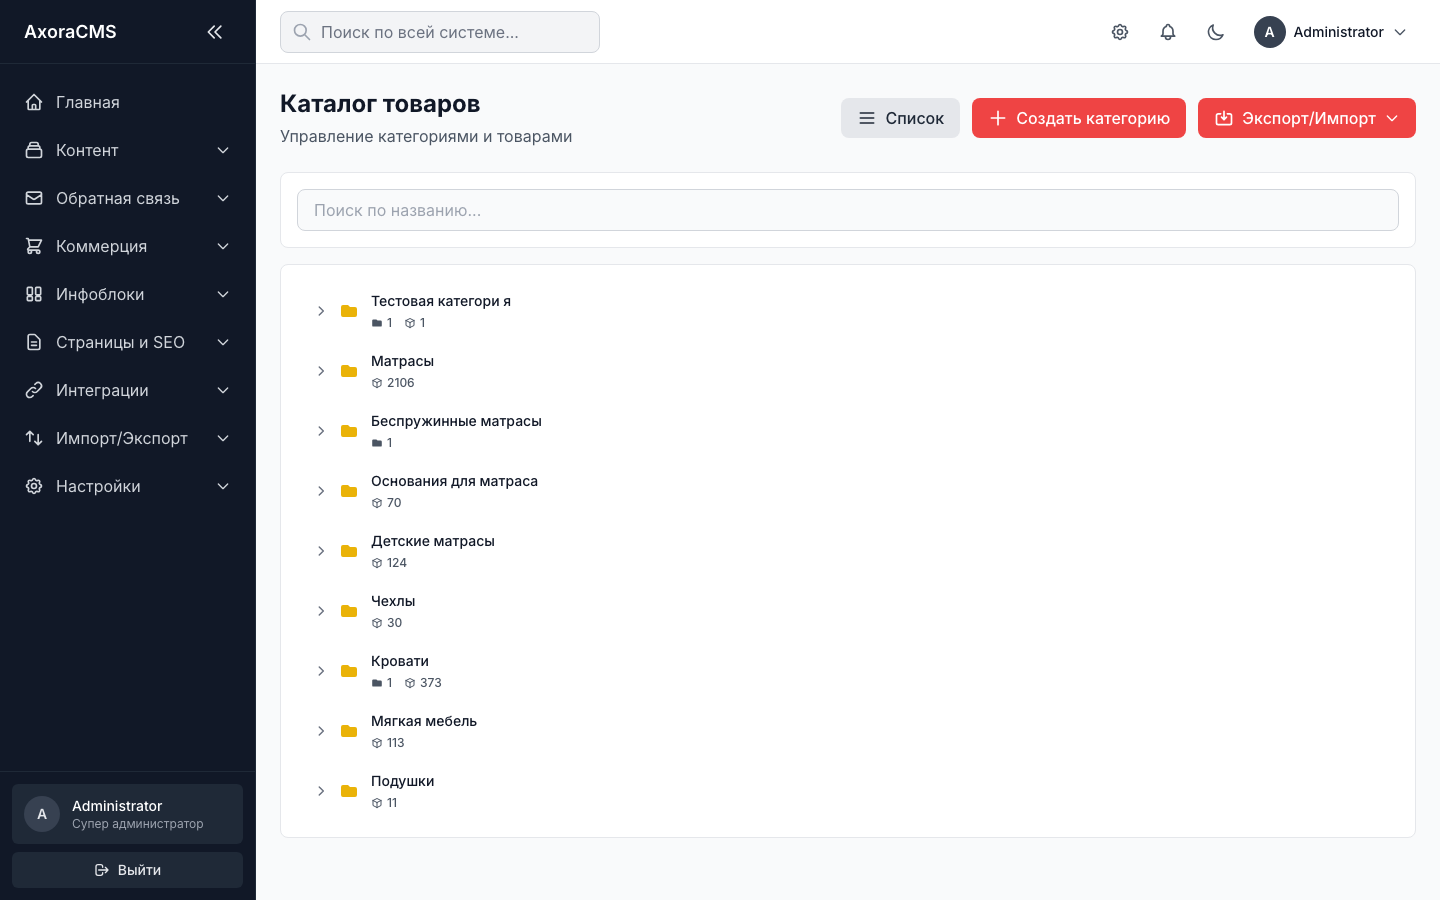Screen dimensions: 1440x900
Task: Expand the Настройки menu chevron
Action: pyautogui.click(x=223, y=486)
